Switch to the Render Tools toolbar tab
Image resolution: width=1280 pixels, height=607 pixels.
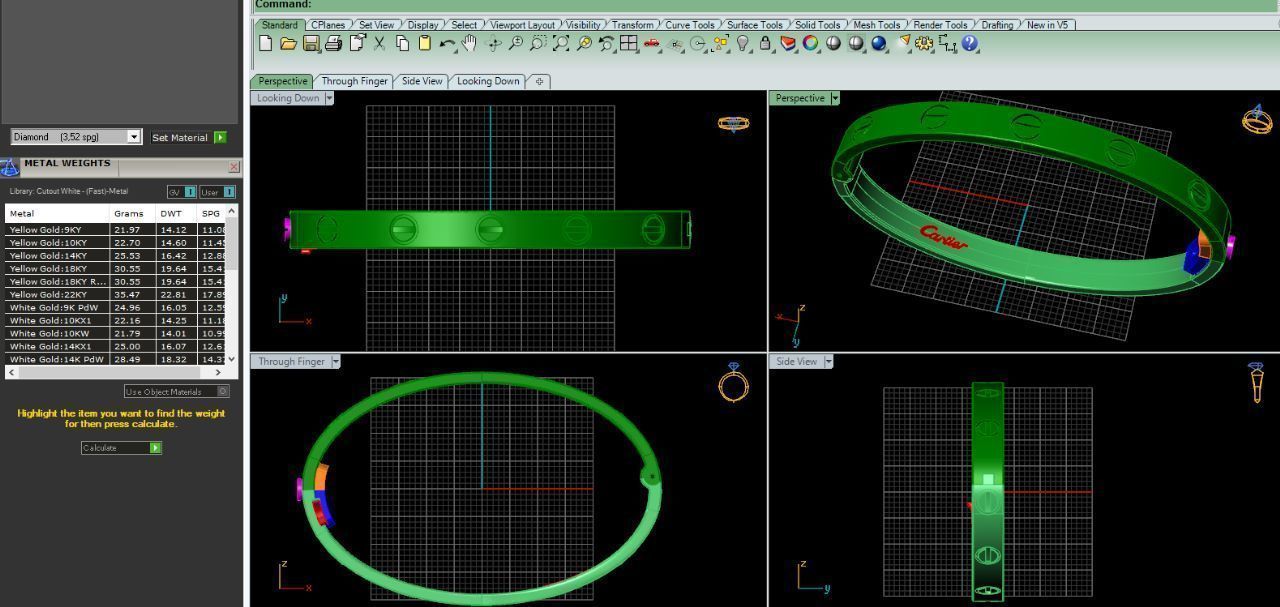click(940, 25)
